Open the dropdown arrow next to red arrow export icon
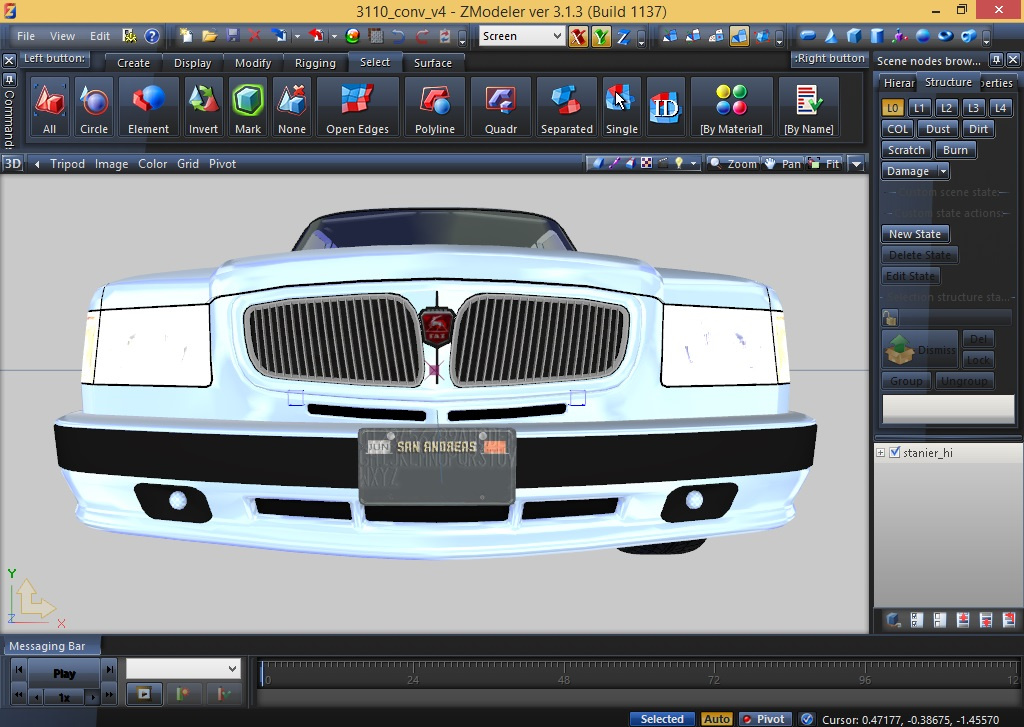This screenshot has height=727, width=1024. coord(334,36)
